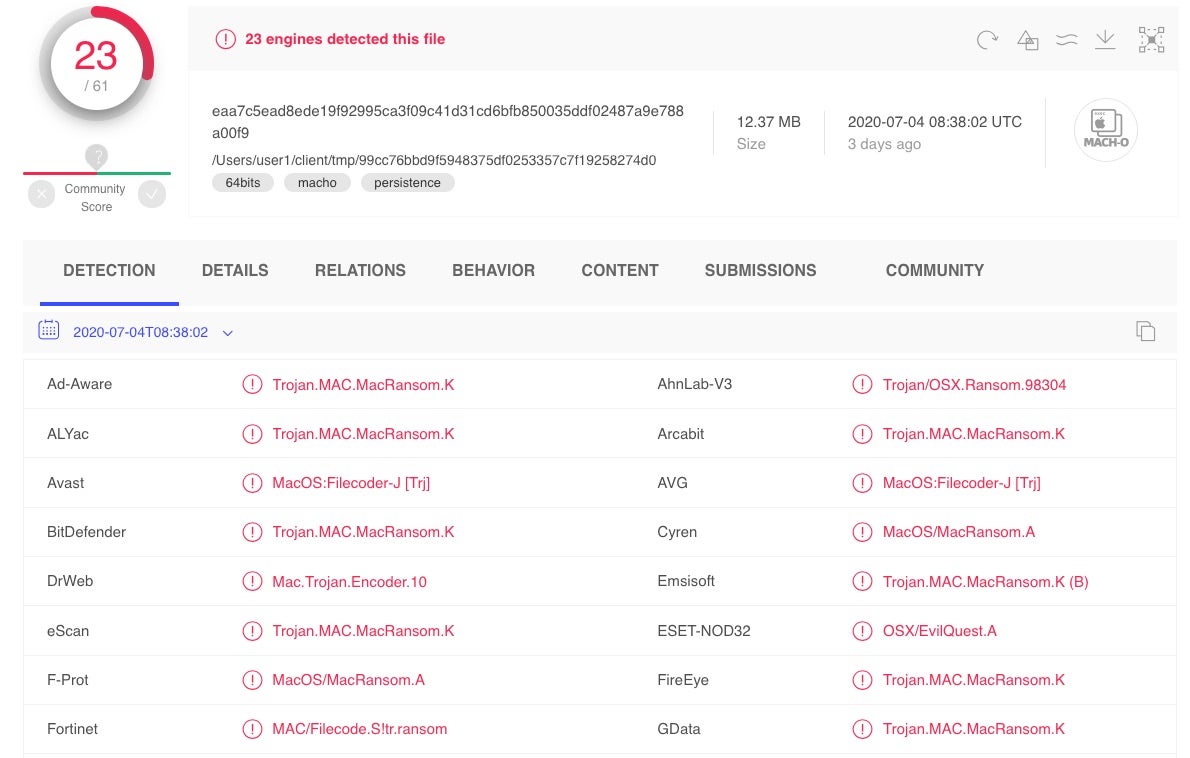Select the COMMUNITY tab
The height and width of the screenshot is (758, 1190).
934,270
